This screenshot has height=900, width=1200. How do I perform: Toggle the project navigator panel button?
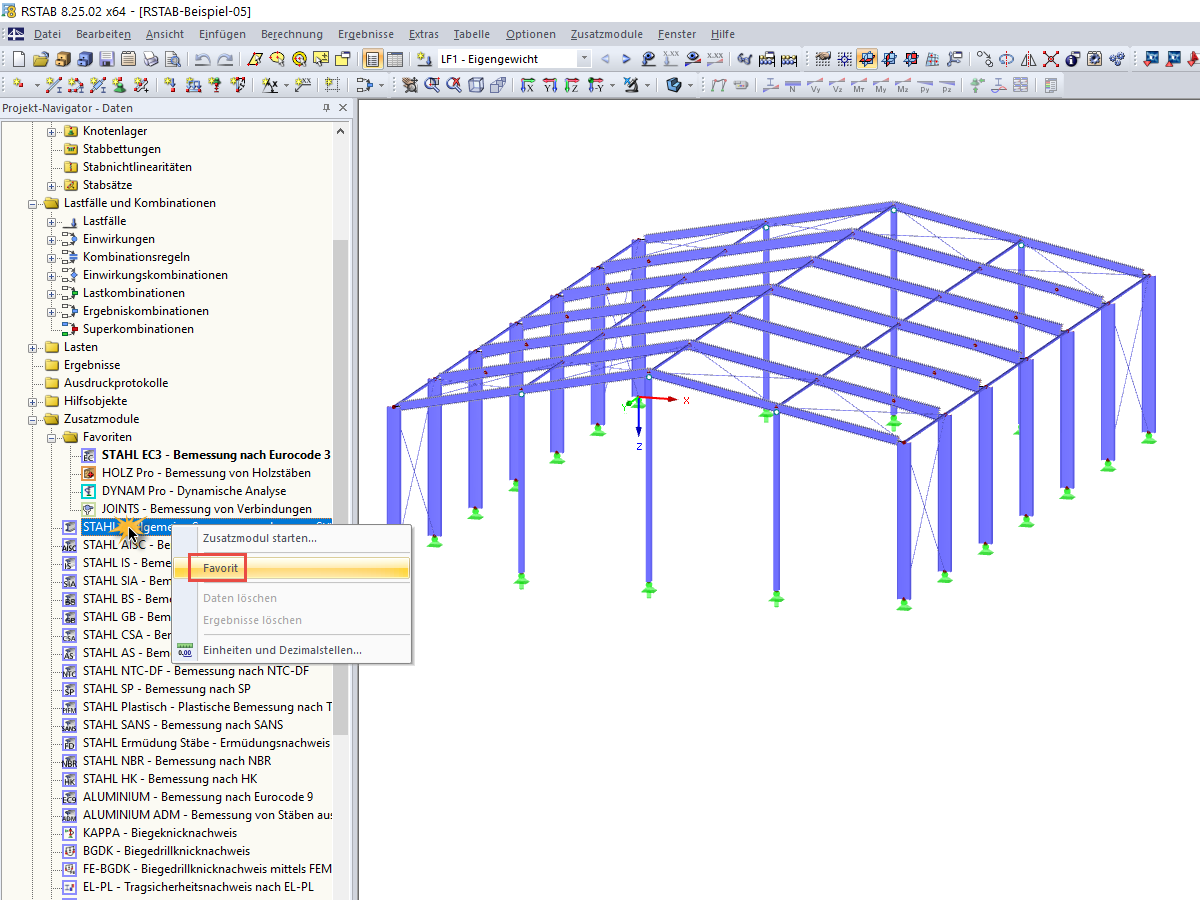pyautogui.click(x=372, y=59)
